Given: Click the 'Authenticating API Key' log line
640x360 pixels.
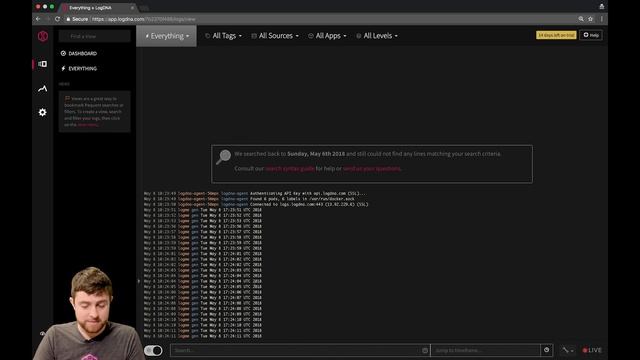Looking at the screenshot, I should click(x=255, y=193).
